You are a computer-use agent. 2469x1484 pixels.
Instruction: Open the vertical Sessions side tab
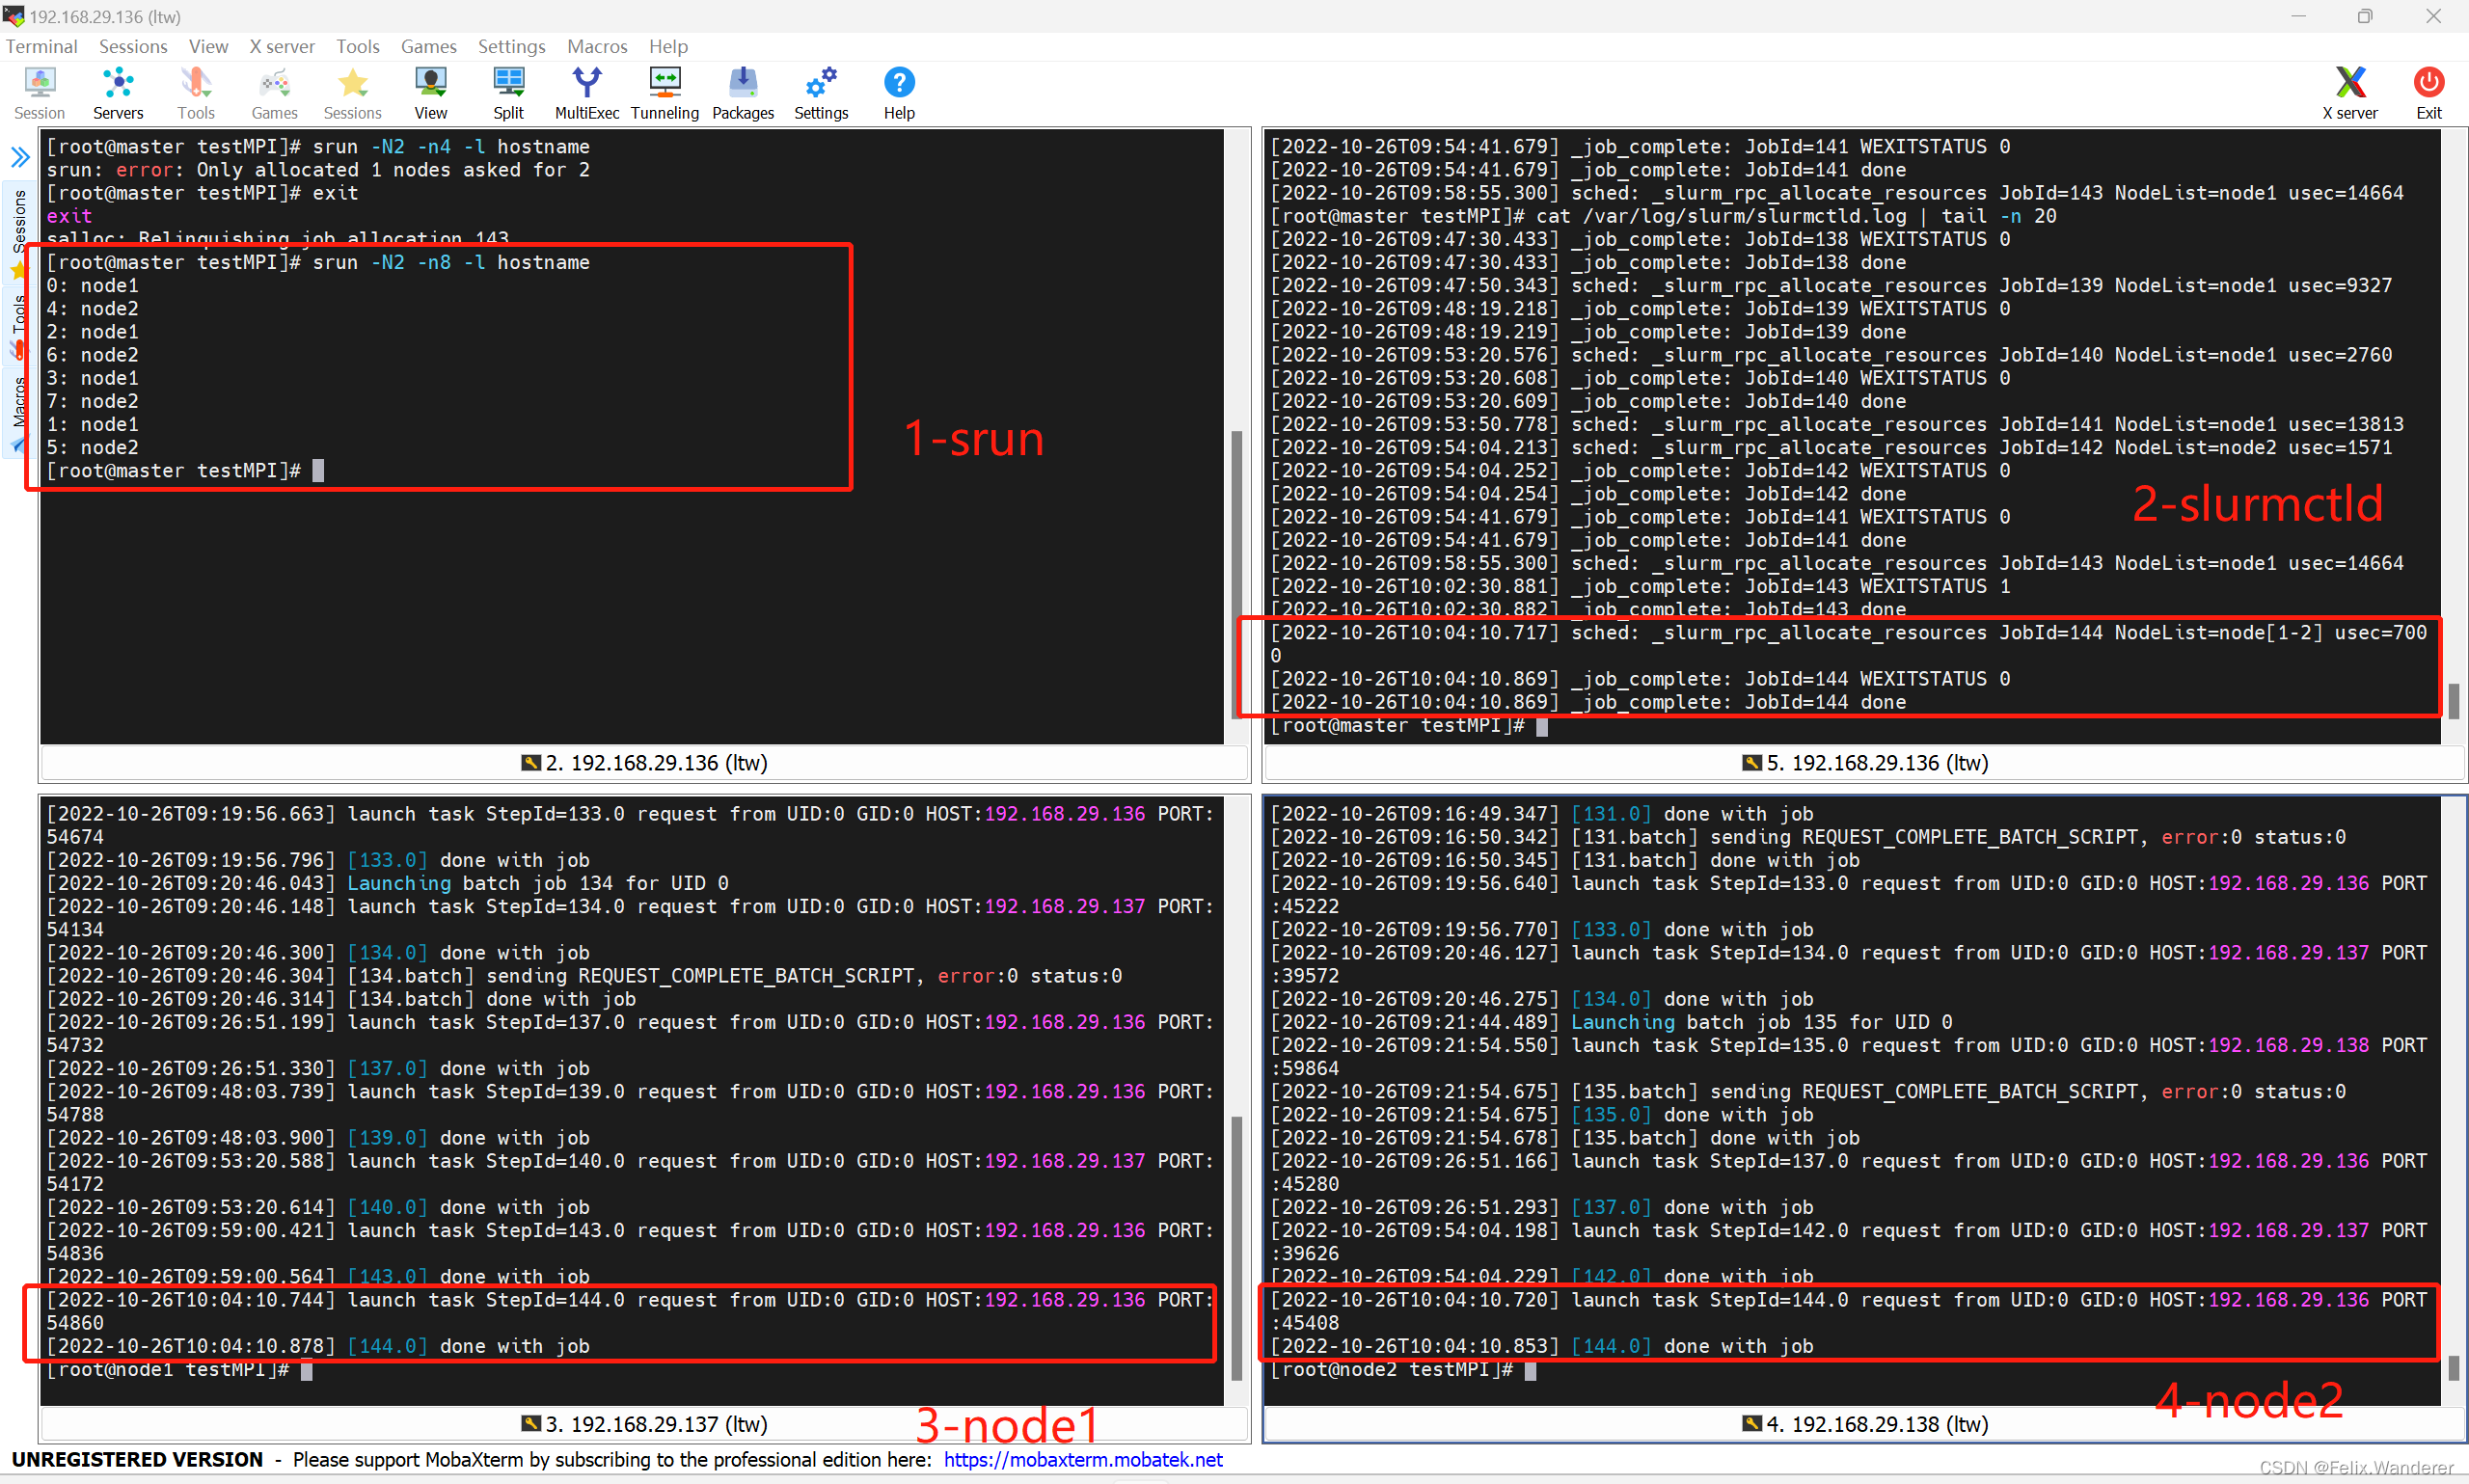(19, 222)
